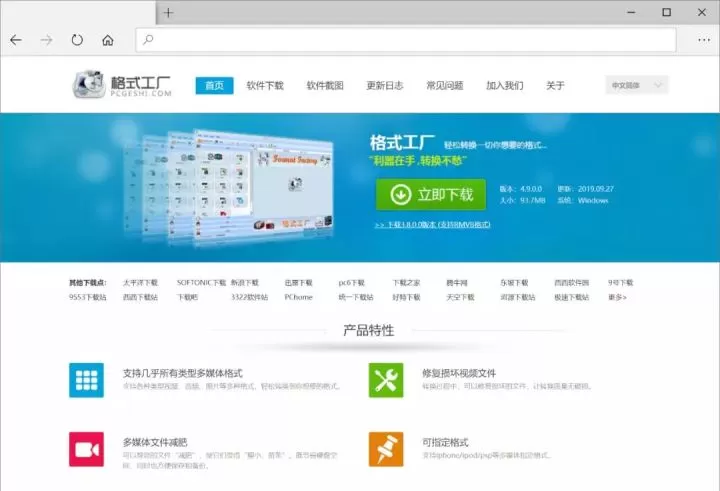The height and width of the screenshot is (491, 720).
Task: Open the 太平洋下载 mirror link
Action: tap(140, 282)
